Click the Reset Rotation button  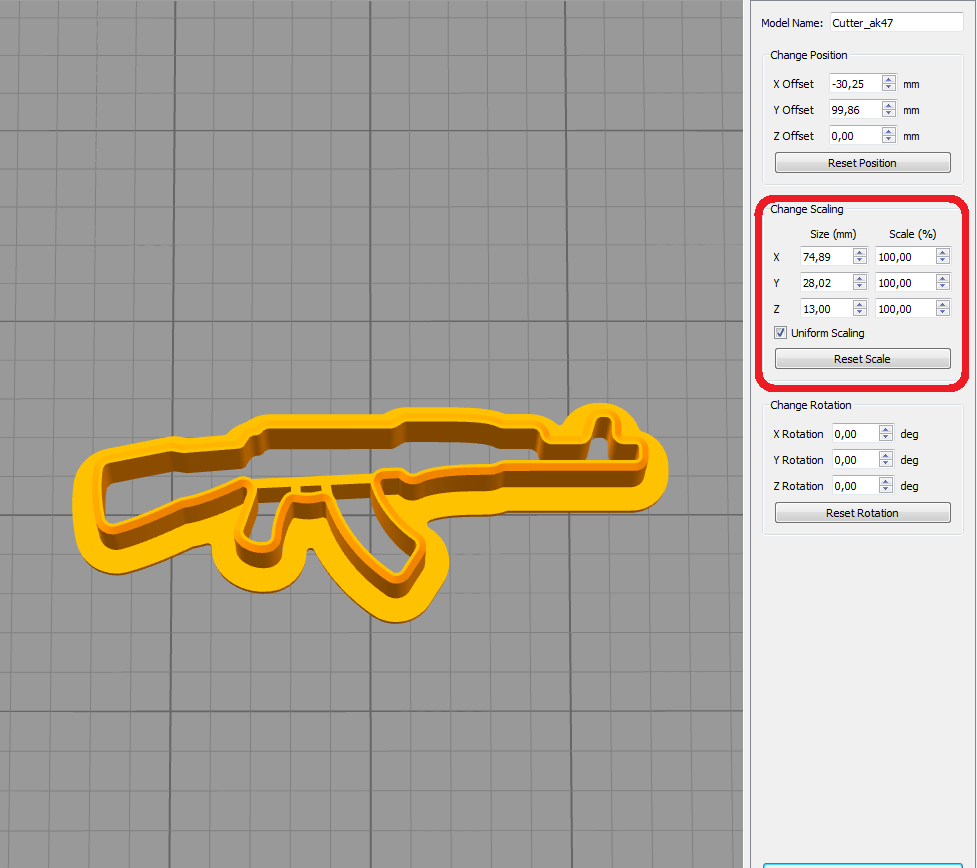(x=862, y=513)
